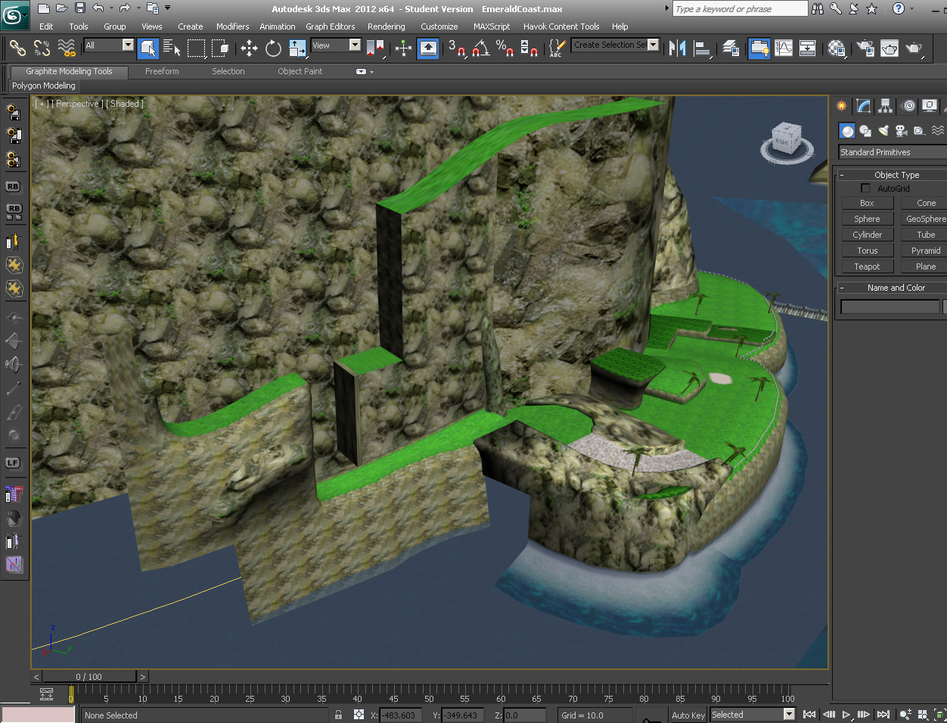Click the Use Pivot Point Center tool

(x=376, y=48)
